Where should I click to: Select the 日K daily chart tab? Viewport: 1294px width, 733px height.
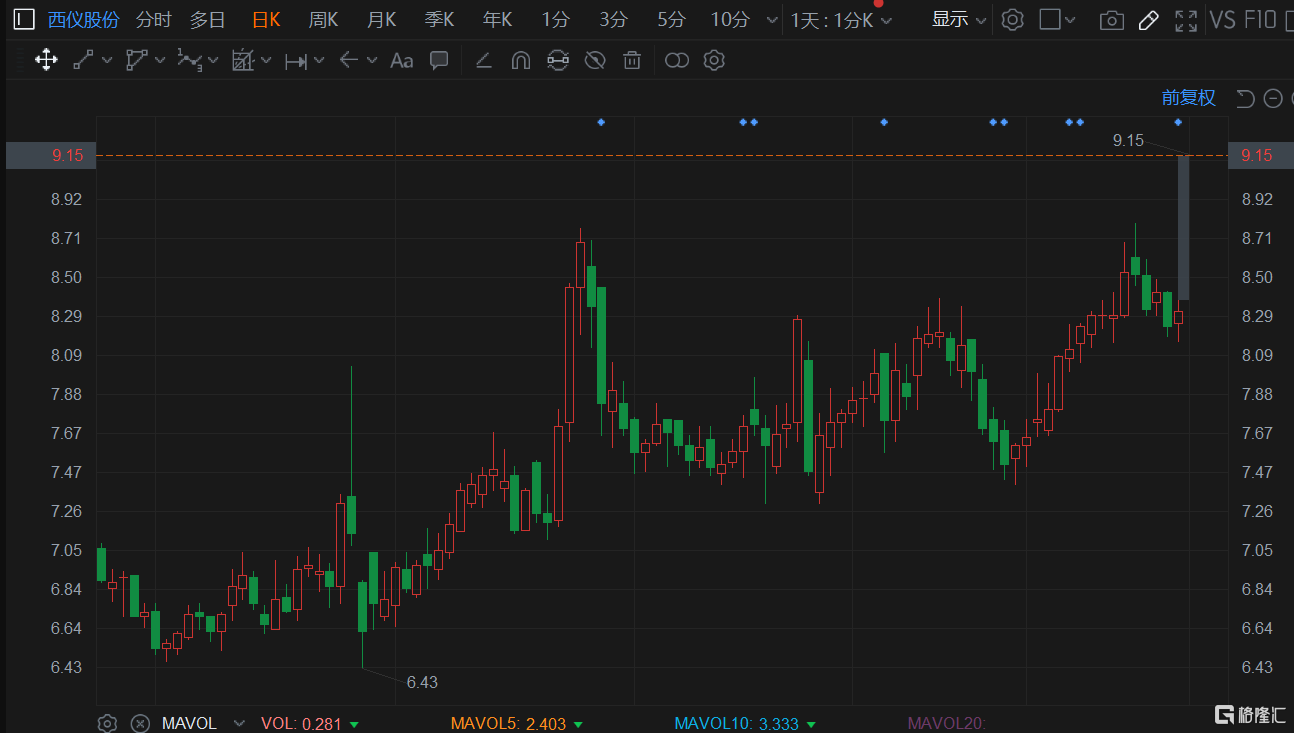(x=266, y=20)
